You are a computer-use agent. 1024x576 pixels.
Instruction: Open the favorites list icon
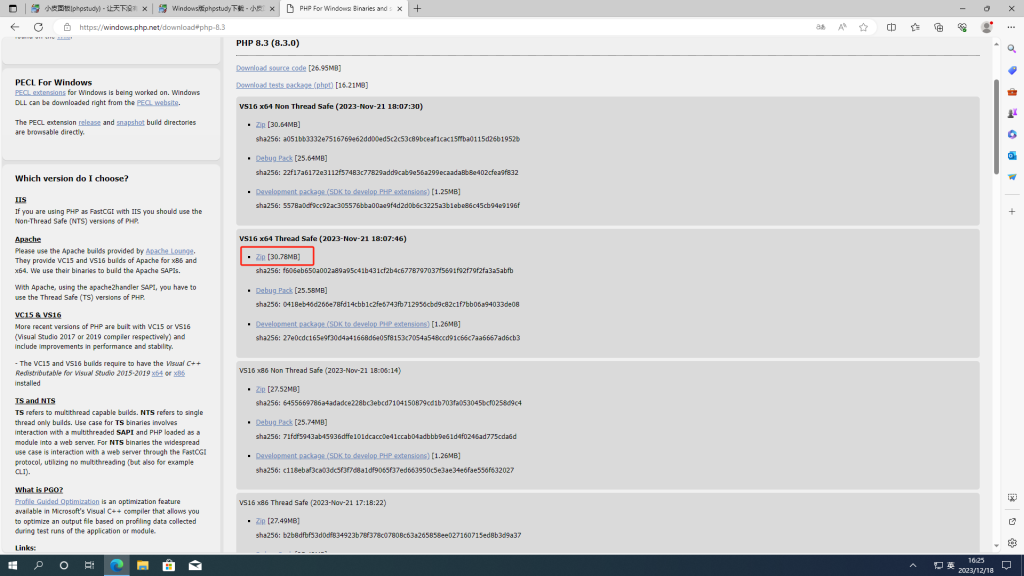[915, 27]
